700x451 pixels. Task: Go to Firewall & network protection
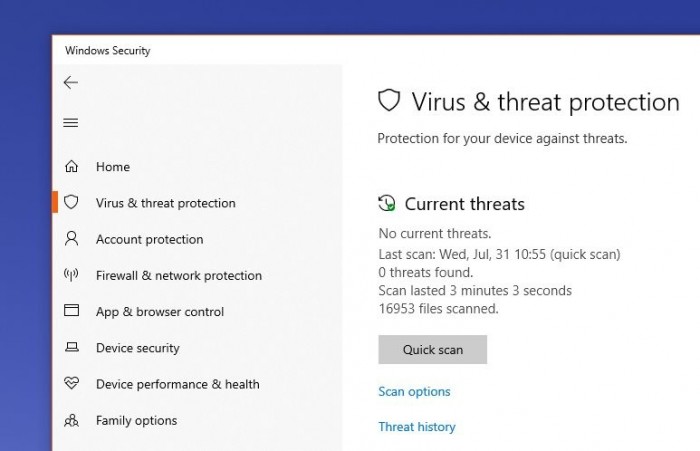click(x=178, y=276)
